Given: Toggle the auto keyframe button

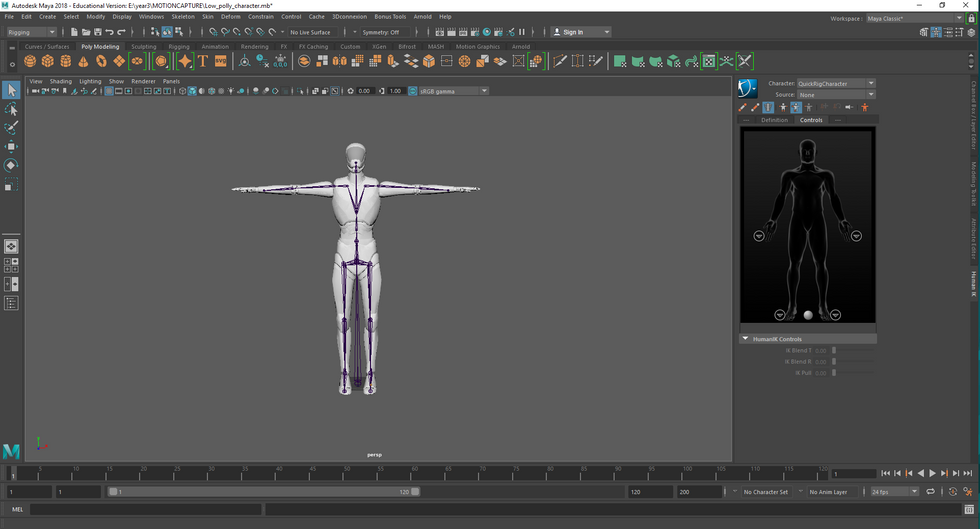Looking at the screenshot, I should tap(952, 492).
